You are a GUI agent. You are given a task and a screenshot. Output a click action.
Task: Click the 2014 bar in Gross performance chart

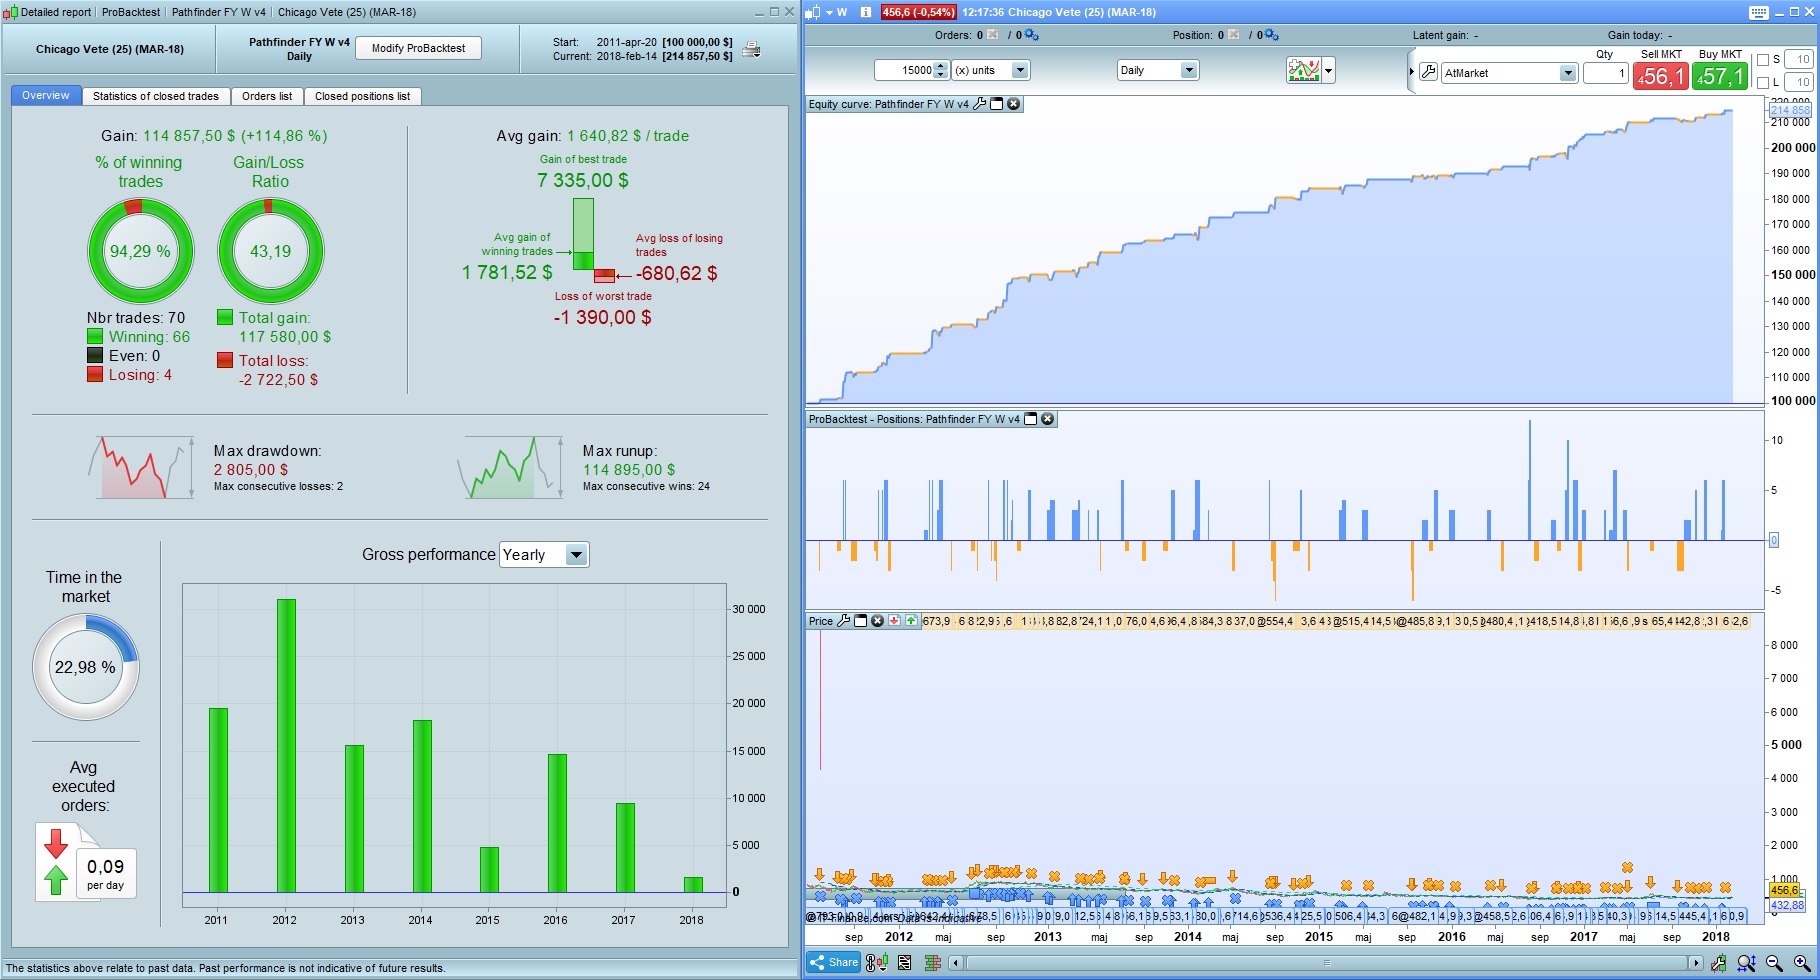(422, 806)
